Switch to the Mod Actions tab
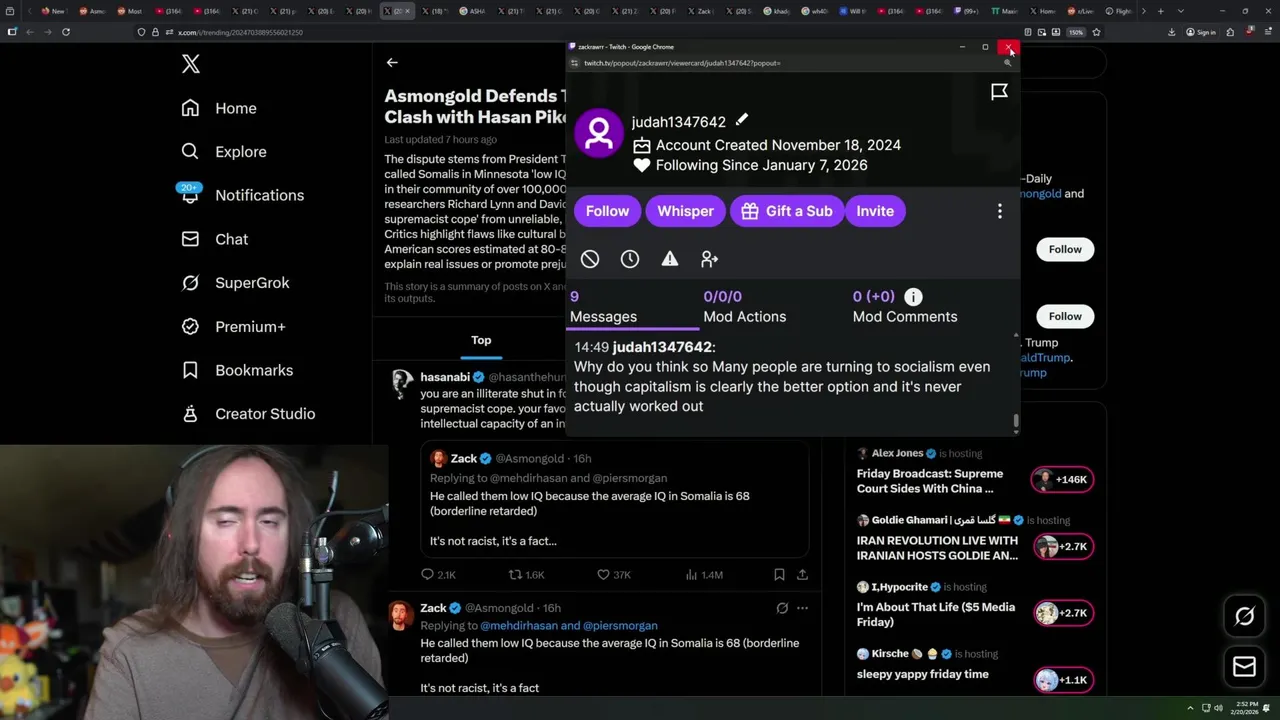Image resolution: width=1280 pixels, height=720 pixels. click(x=744, y=307)
